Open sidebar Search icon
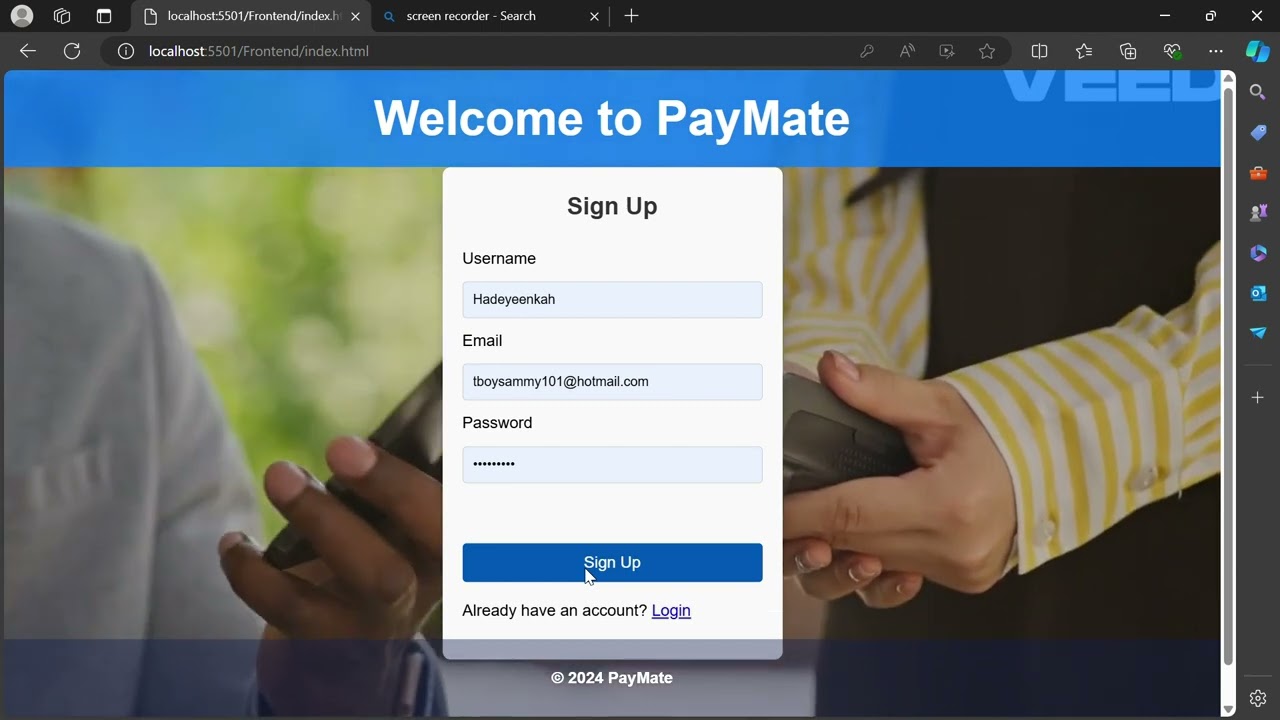1280x720 pixels. [x=1258, y=92]
